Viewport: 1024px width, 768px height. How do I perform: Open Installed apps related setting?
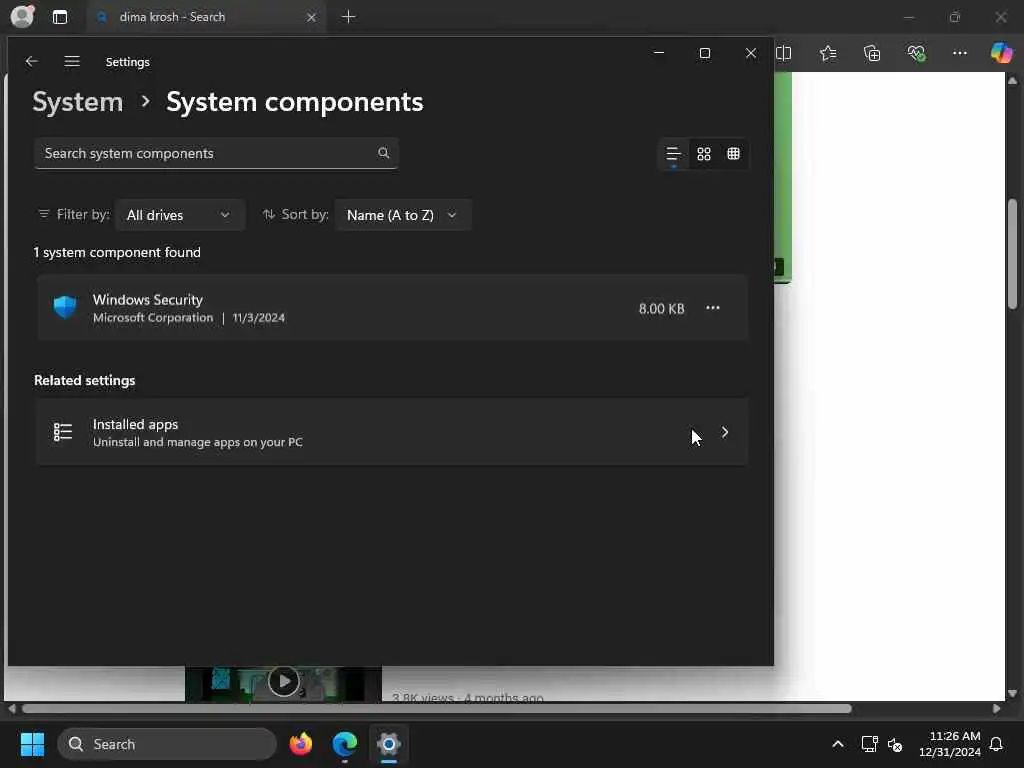pyautogui.click(x=392, y=432)
